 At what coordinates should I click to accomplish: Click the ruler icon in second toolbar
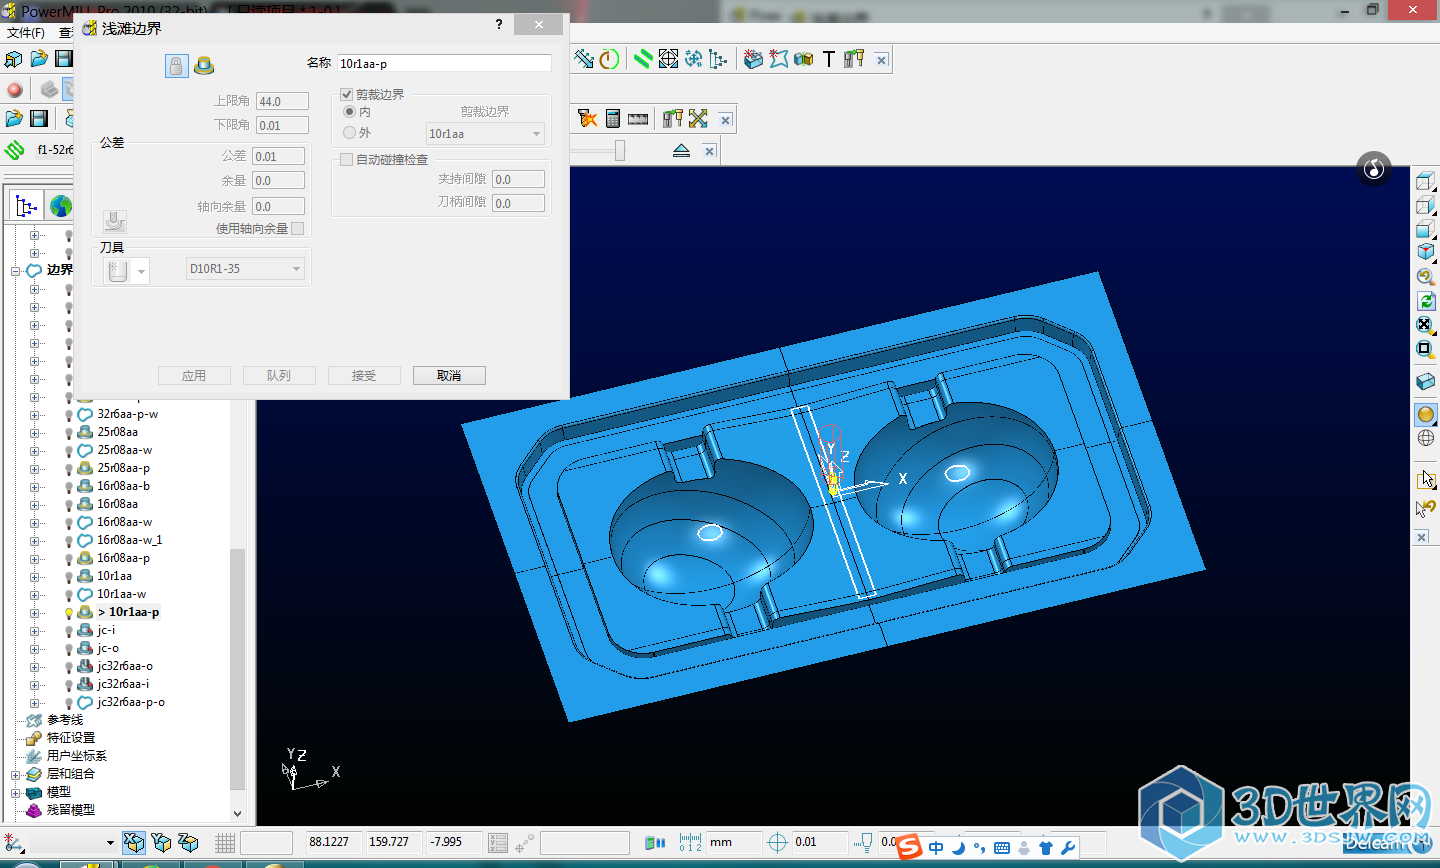tap(638, 119)
